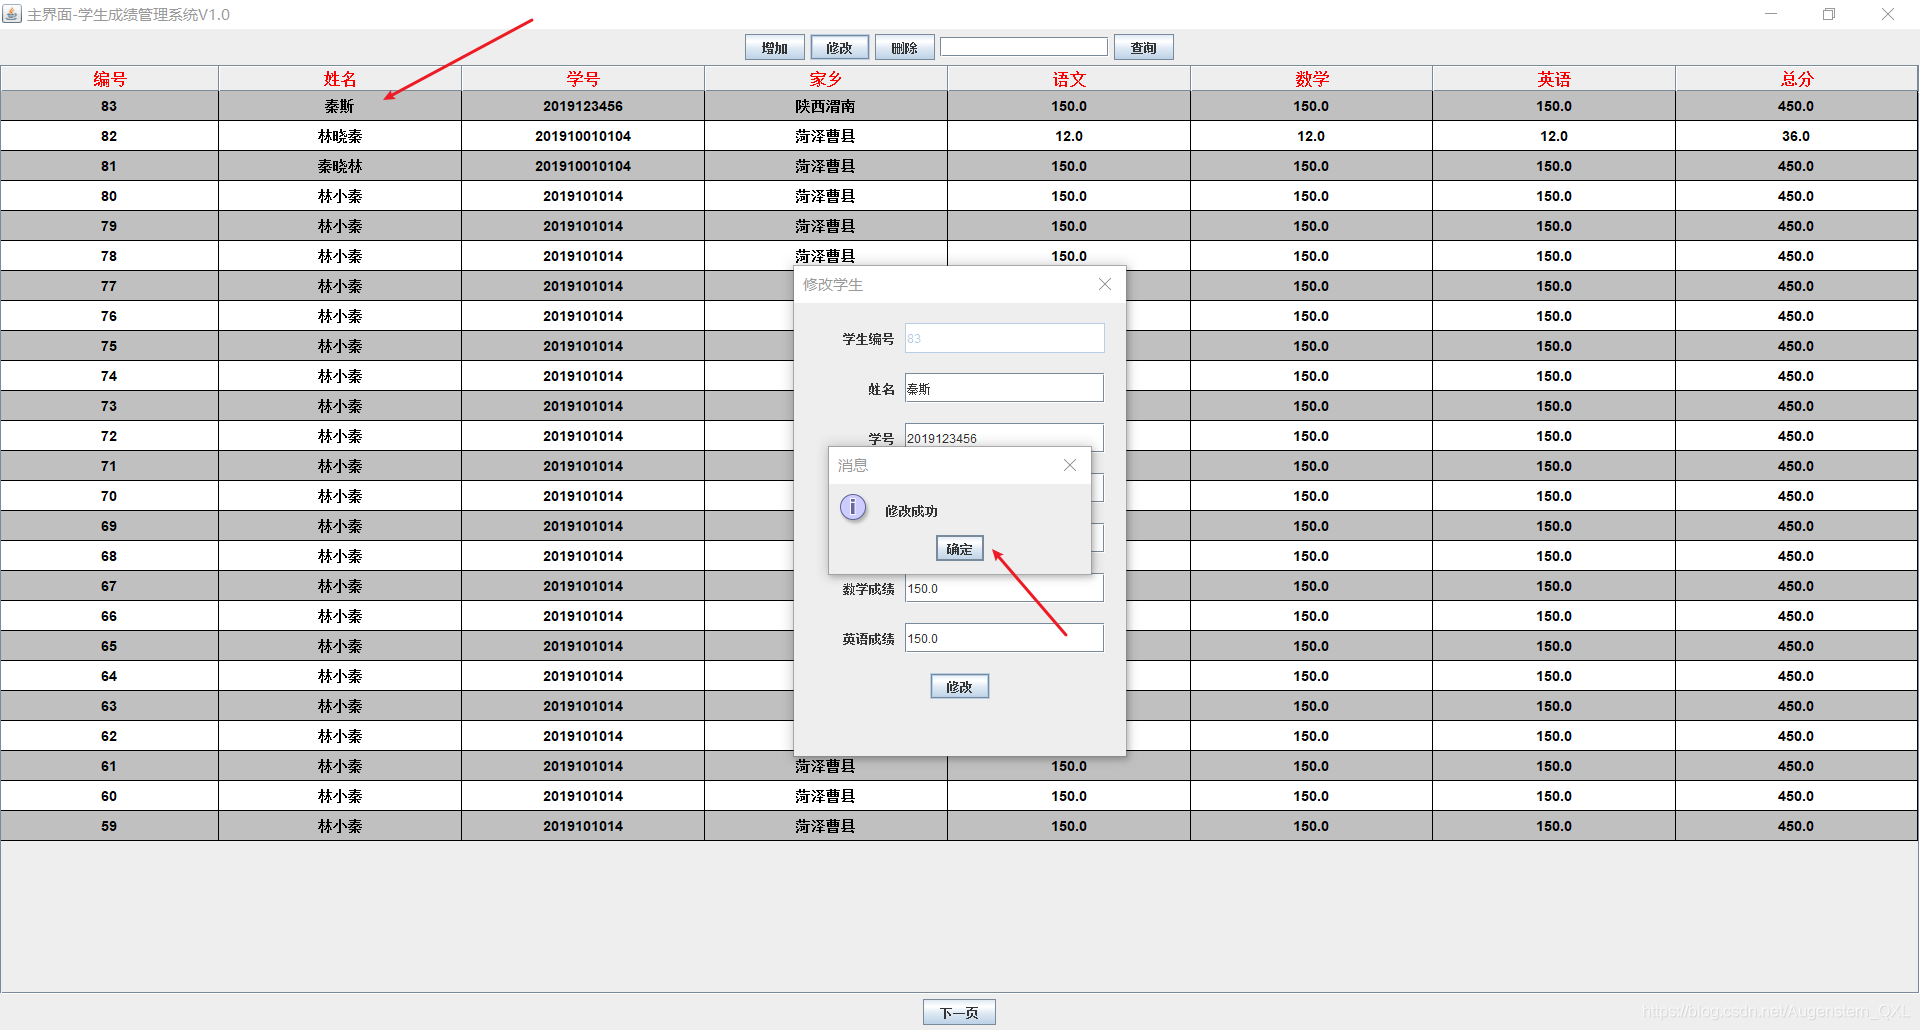Viewport: 1920px width, 1030px height.
Task: Click the 家乡 column header
Action: pyautogui.click(x=826, y=78)
